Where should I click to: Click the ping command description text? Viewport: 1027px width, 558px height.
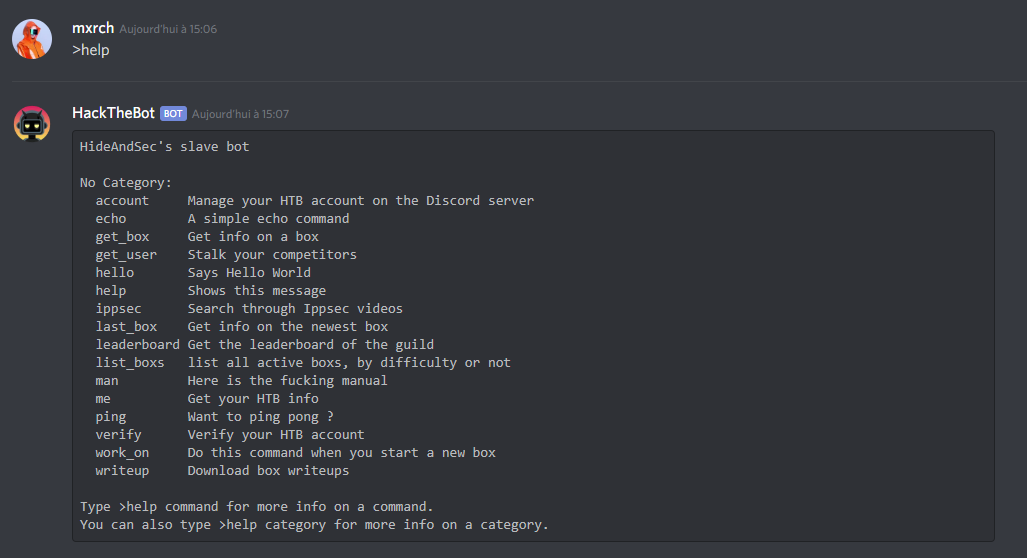(261, 417)
